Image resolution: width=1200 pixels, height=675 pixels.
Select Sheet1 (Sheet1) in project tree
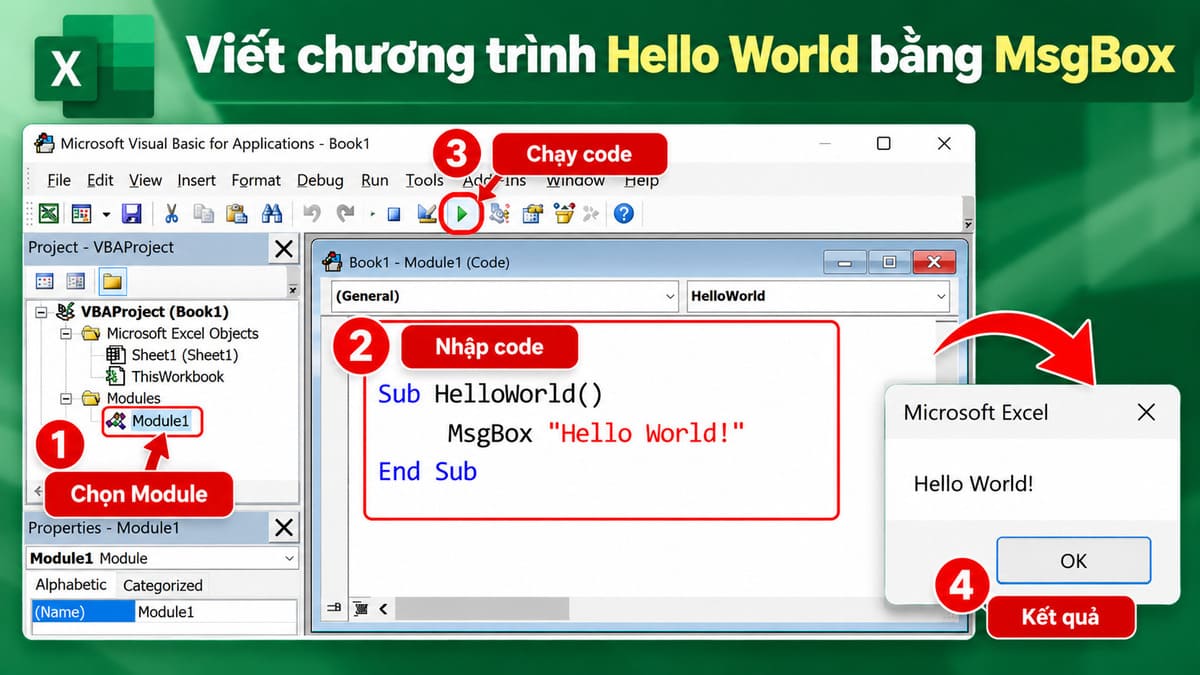pyautogui.click(x=185, y=355)
